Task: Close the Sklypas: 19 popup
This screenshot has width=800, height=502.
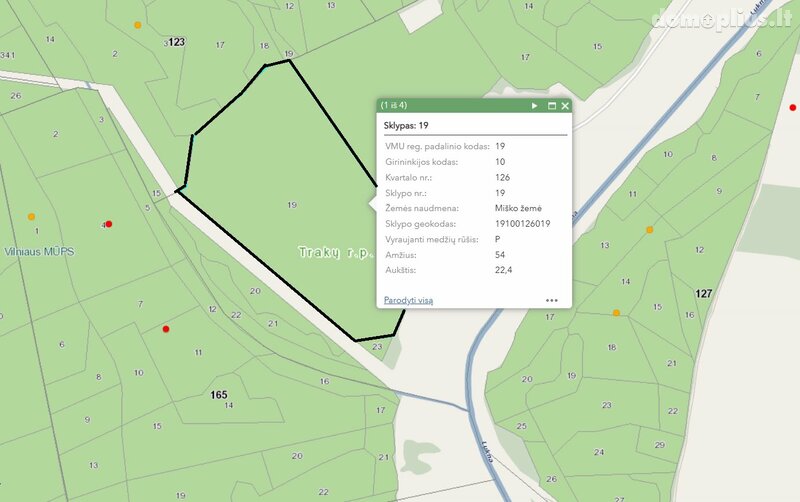Action: 565,106
